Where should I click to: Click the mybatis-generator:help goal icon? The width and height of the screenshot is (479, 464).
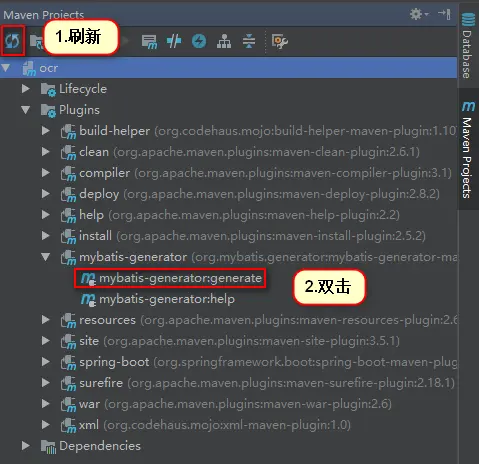pos(88,299)
